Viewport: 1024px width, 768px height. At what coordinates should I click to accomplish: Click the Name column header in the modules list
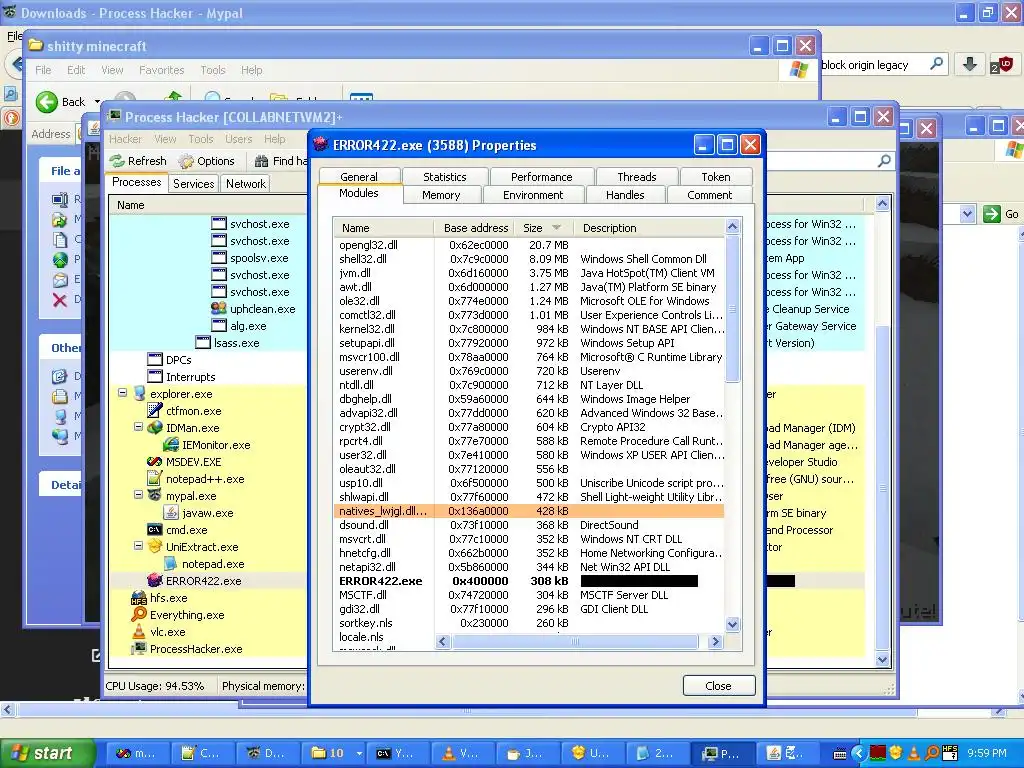(384, 228)
